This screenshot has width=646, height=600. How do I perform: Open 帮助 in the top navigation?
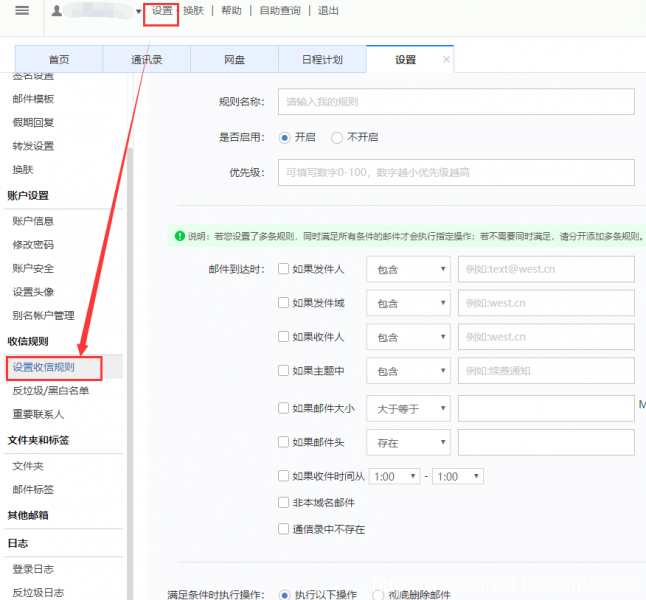(x=232, y=11)
